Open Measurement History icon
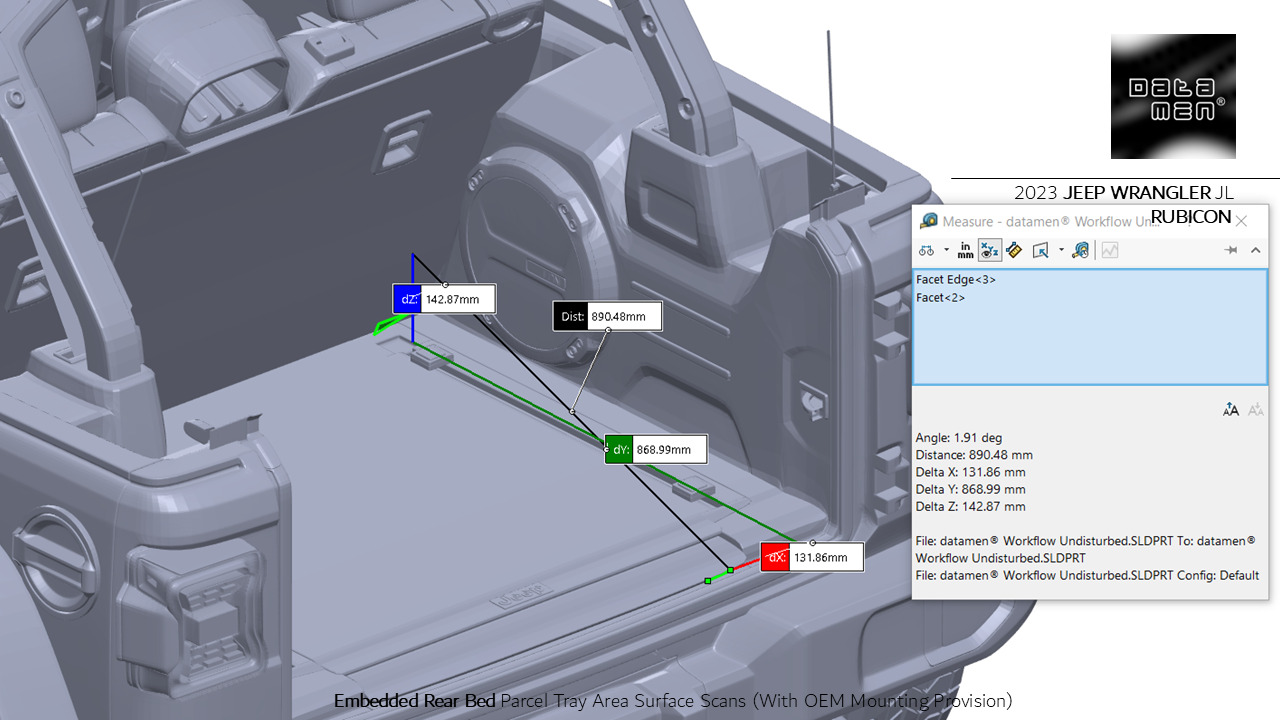Screen dimensions: 1280x720 [1080, 250]
